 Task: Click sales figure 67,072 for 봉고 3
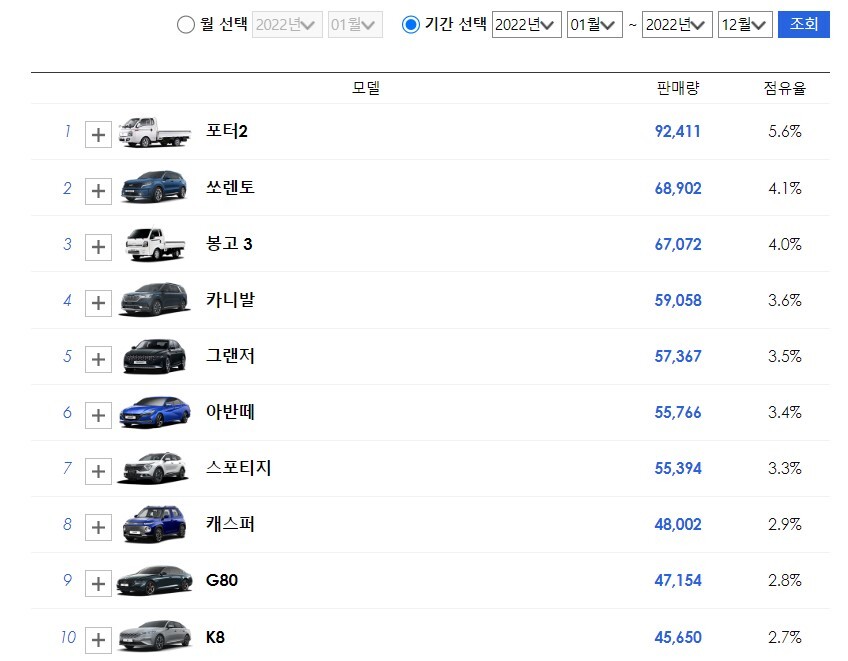tap(678, 244)
